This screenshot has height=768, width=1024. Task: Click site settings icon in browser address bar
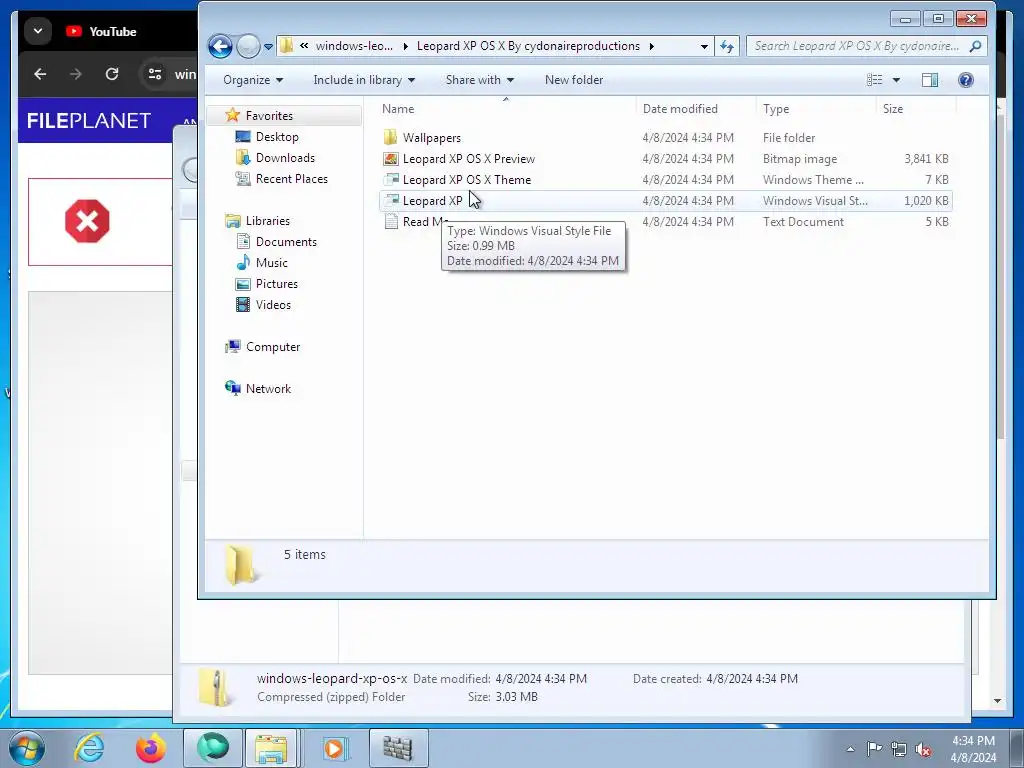(155, 74)
